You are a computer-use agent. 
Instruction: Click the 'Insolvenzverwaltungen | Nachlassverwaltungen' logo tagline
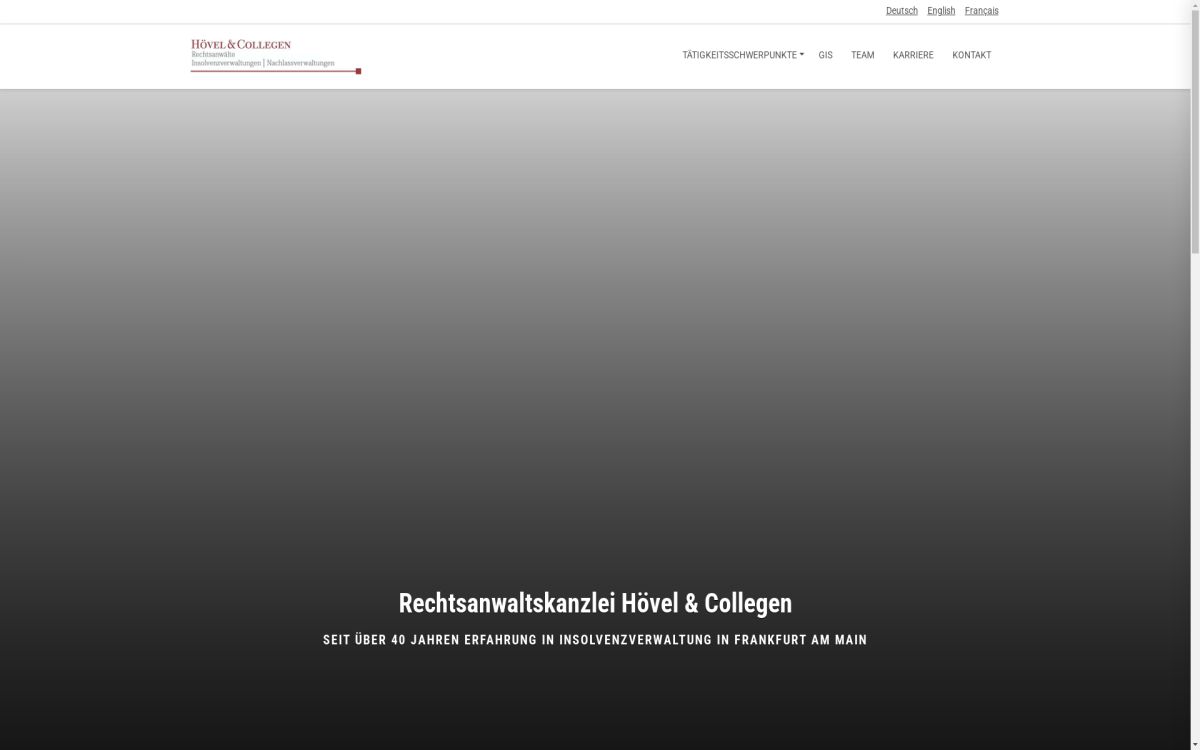coord(263,62)
